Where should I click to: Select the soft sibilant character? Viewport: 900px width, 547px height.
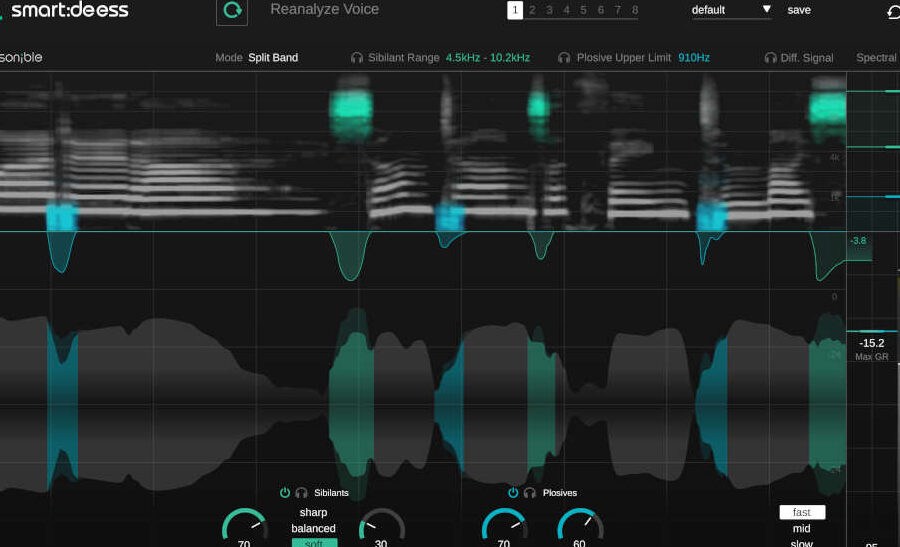click(x=314, y=542)
